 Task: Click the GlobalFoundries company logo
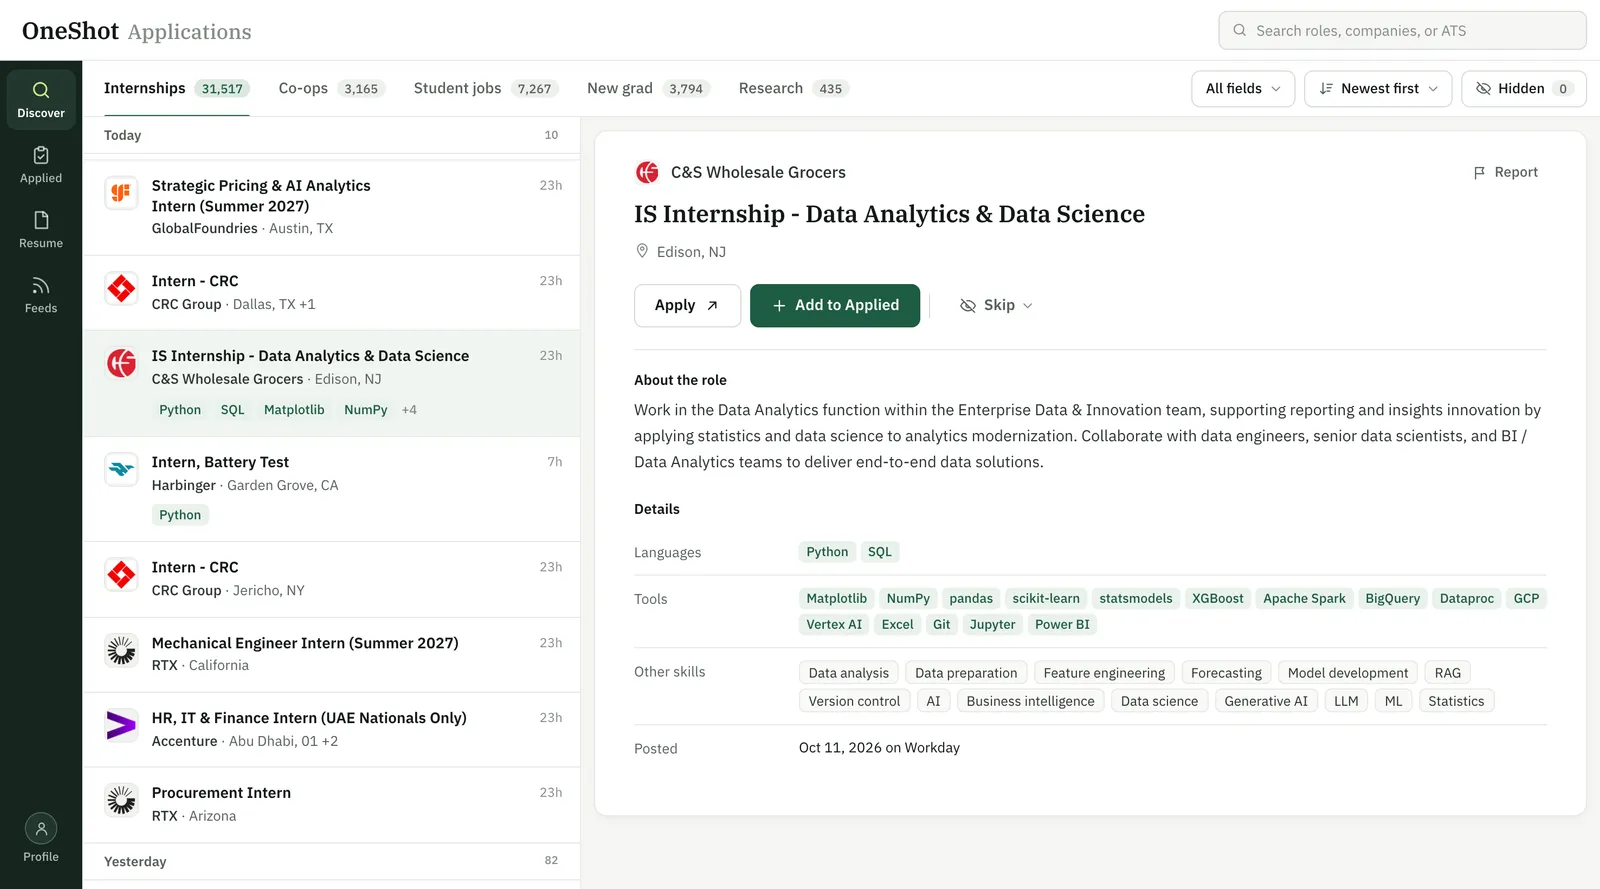pos(121,193)
